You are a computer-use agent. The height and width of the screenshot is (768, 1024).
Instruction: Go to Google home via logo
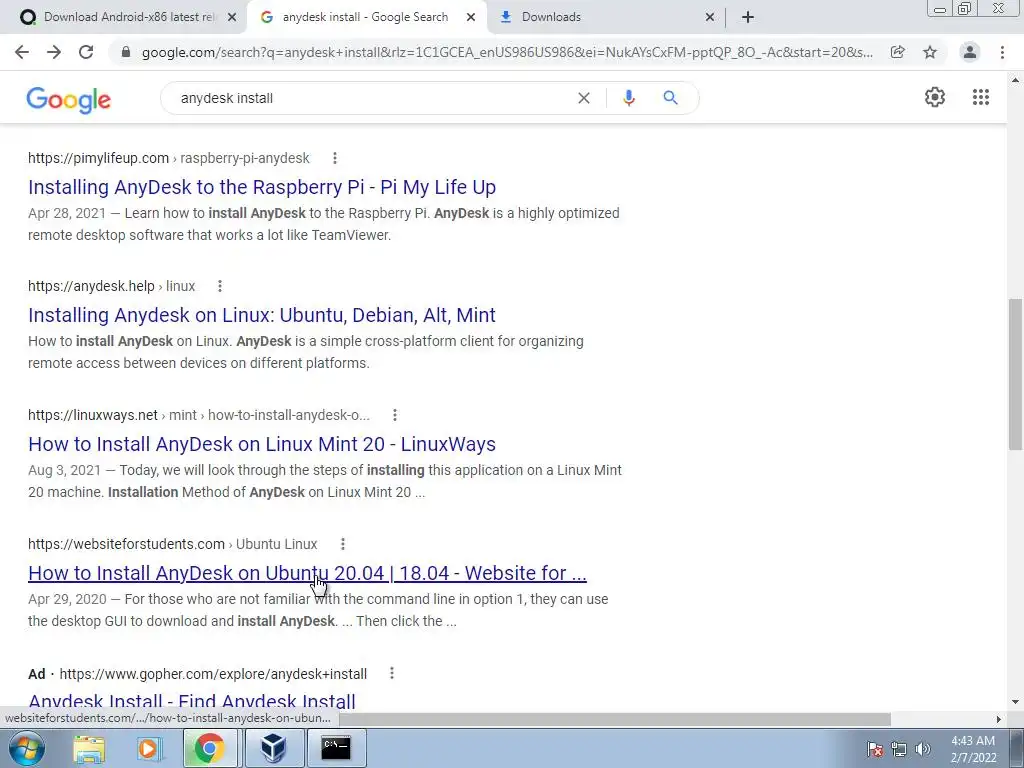[x=69, y=99]
